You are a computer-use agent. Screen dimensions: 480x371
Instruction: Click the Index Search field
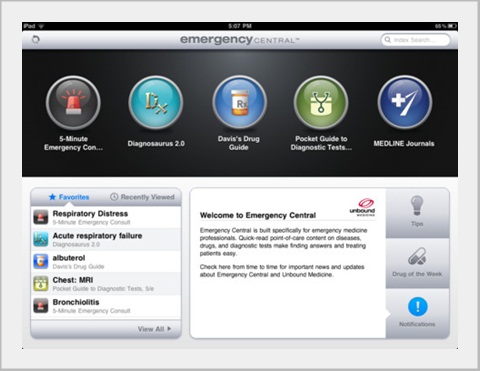(x=415, y=40)
